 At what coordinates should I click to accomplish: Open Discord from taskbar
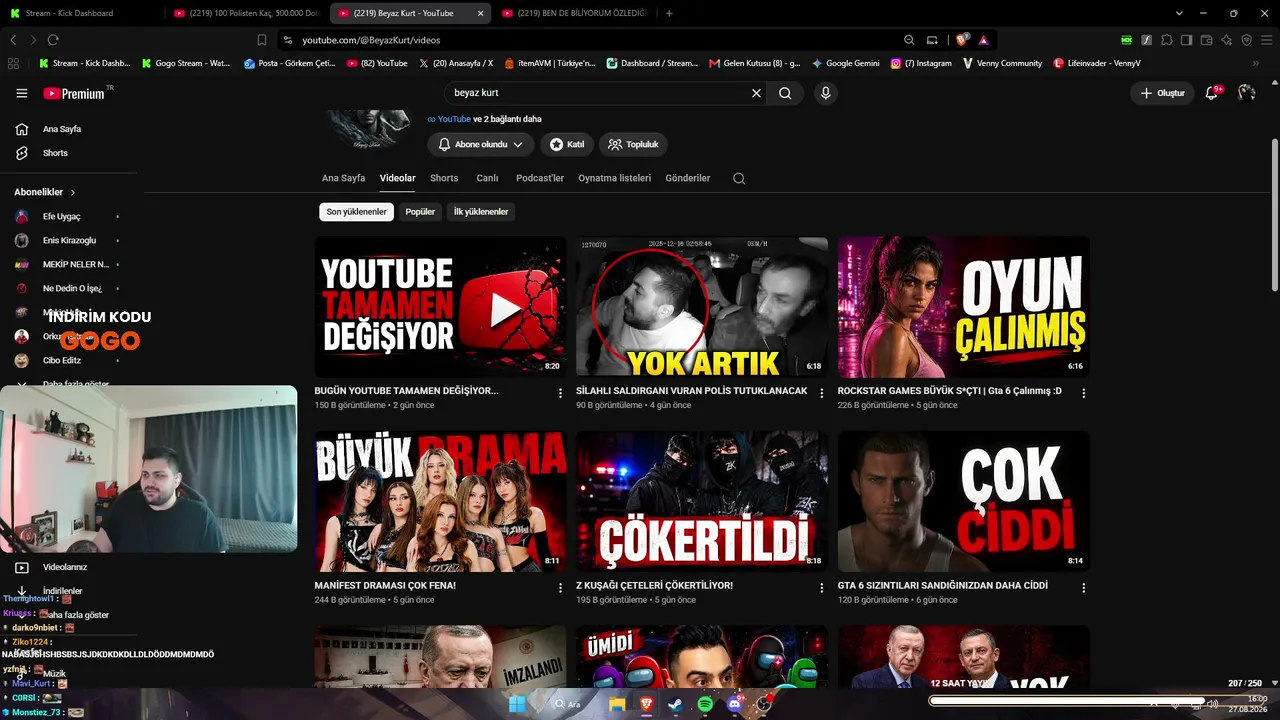(735, 704)
